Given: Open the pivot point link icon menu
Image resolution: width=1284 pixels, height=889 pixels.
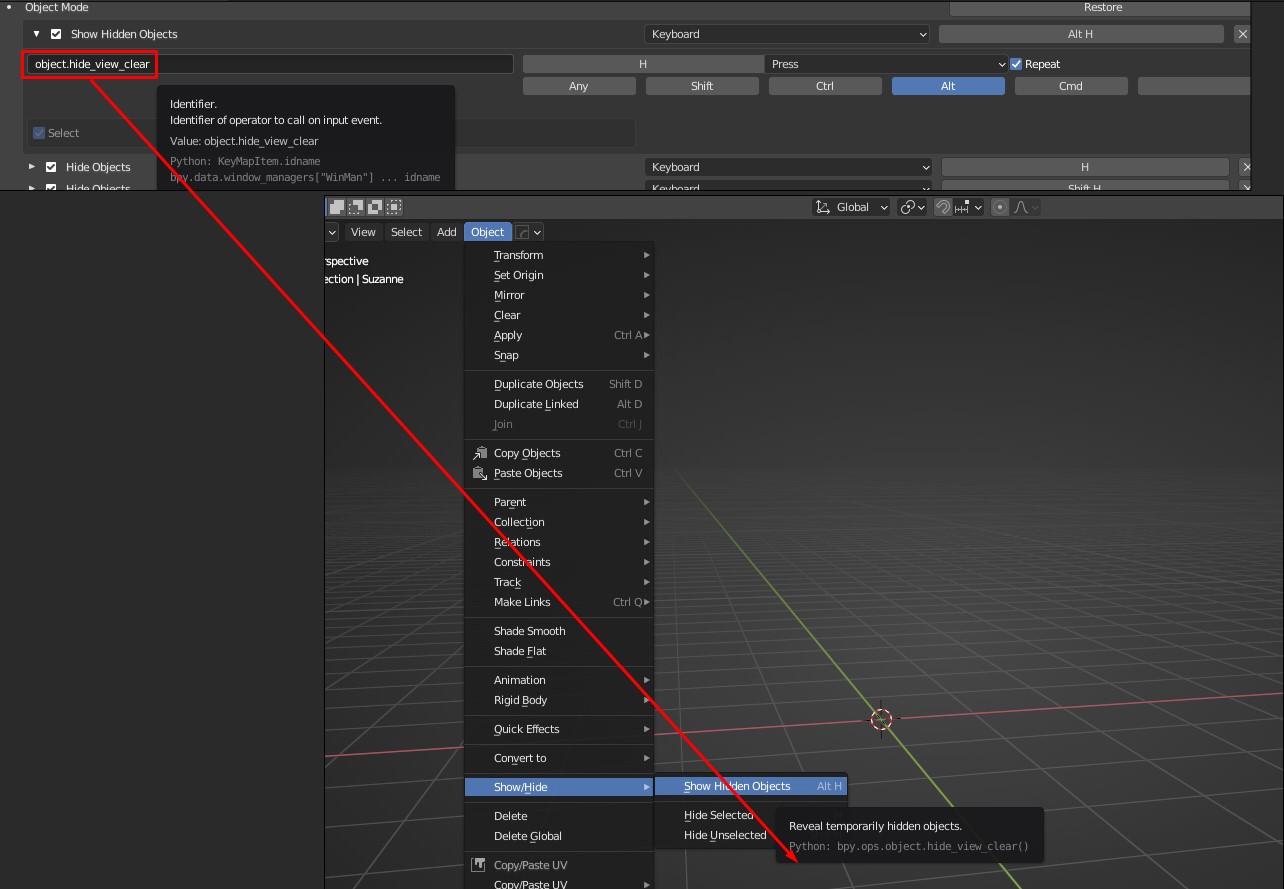Looking at the screenshot, I should [x=912, y=207].
